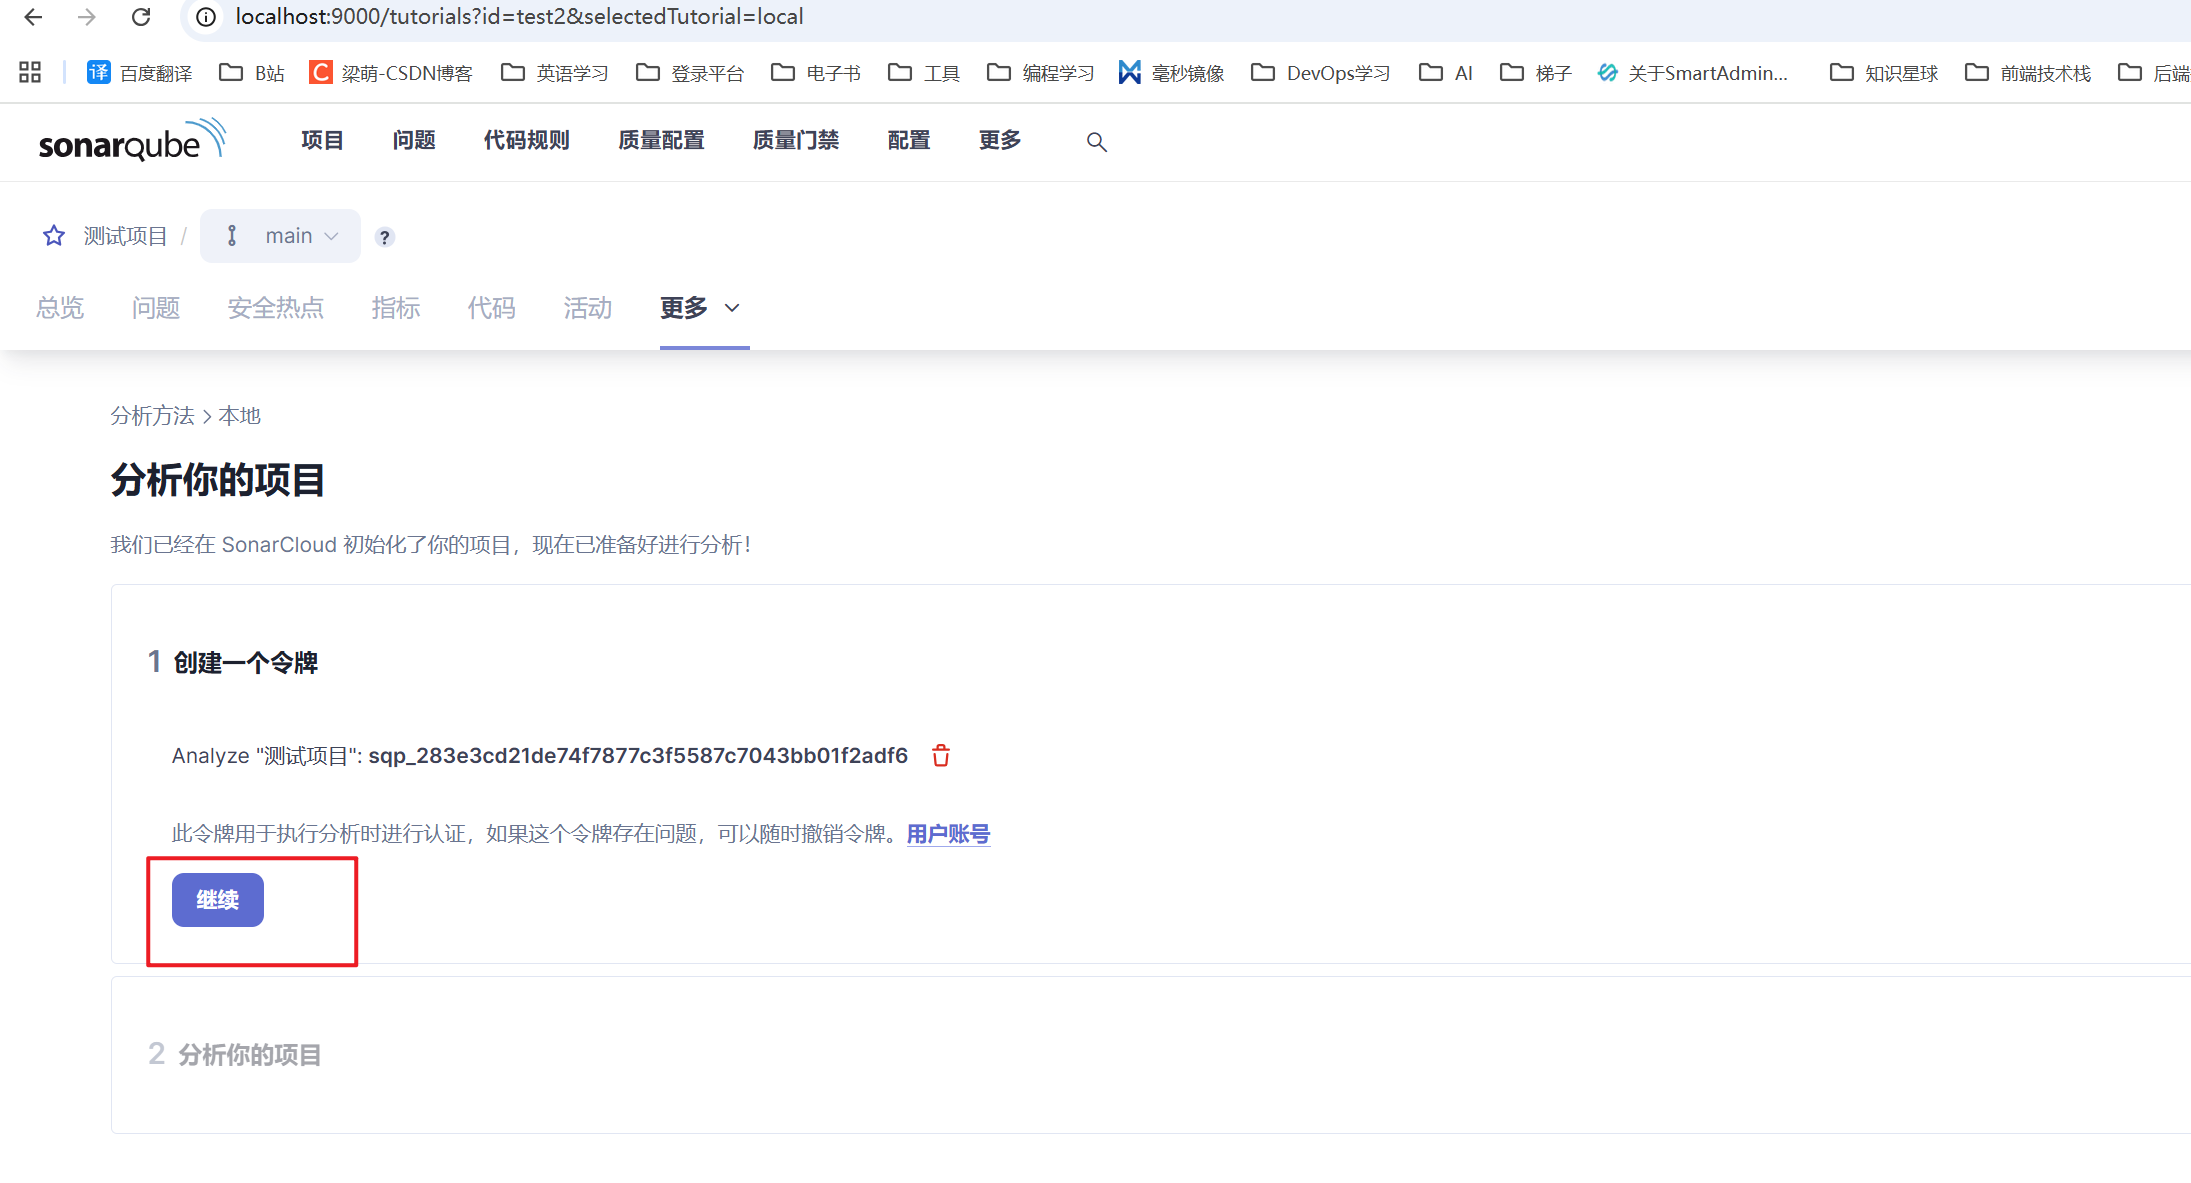Open the 电子书 bookmark folder
The height and width of the screenshot is (1183, 2191).
click(x=816, y=73)
